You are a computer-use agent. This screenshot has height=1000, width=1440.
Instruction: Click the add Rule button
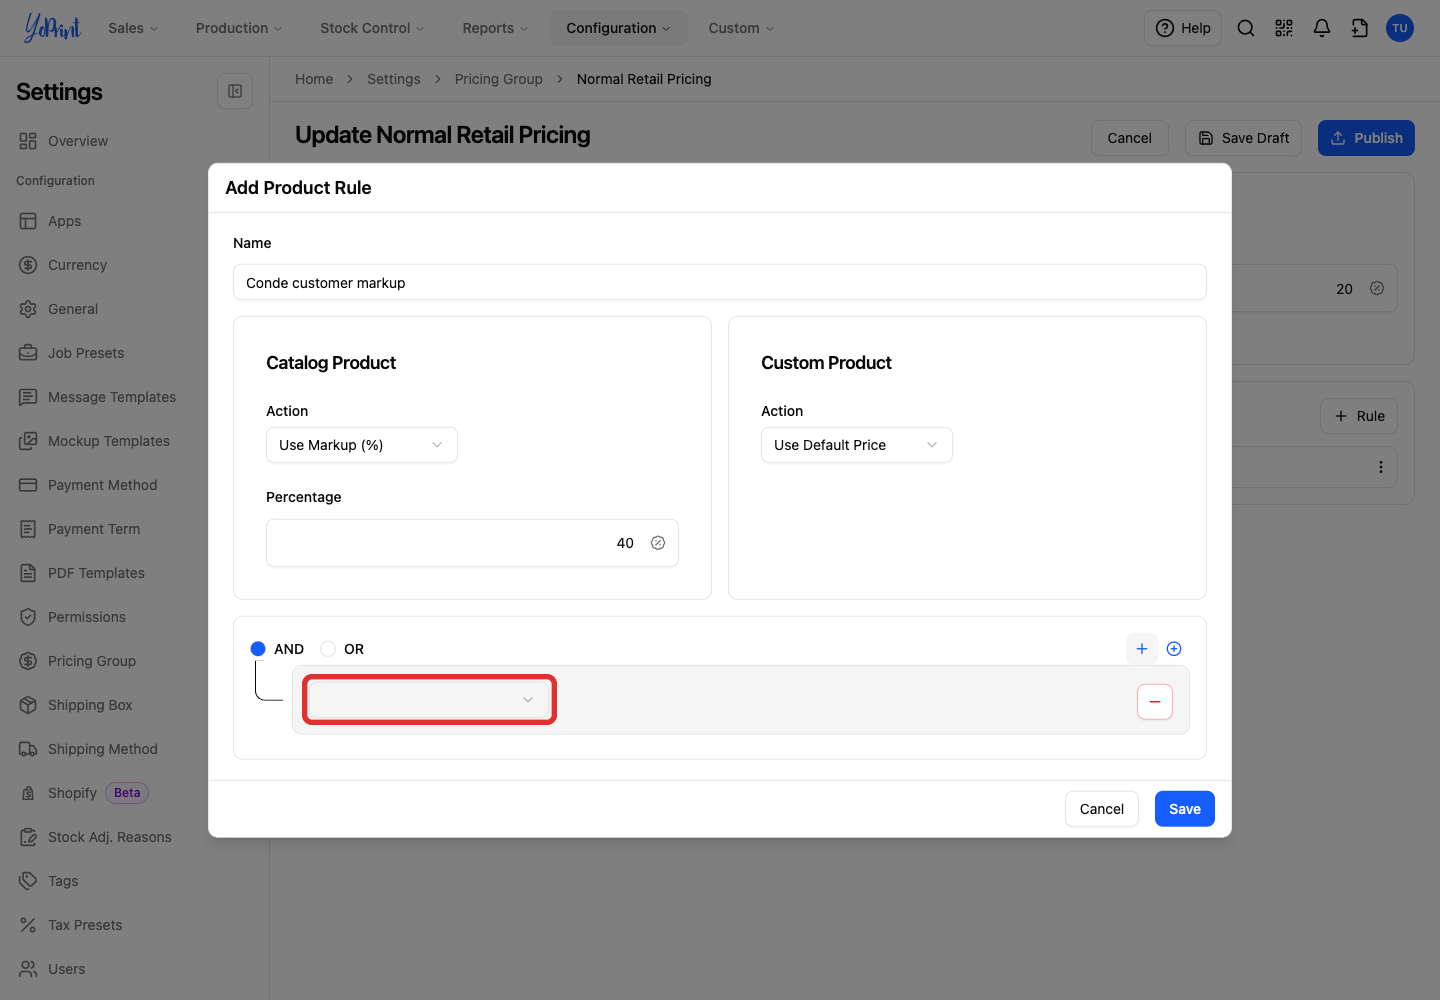[x=1359, y=416]
